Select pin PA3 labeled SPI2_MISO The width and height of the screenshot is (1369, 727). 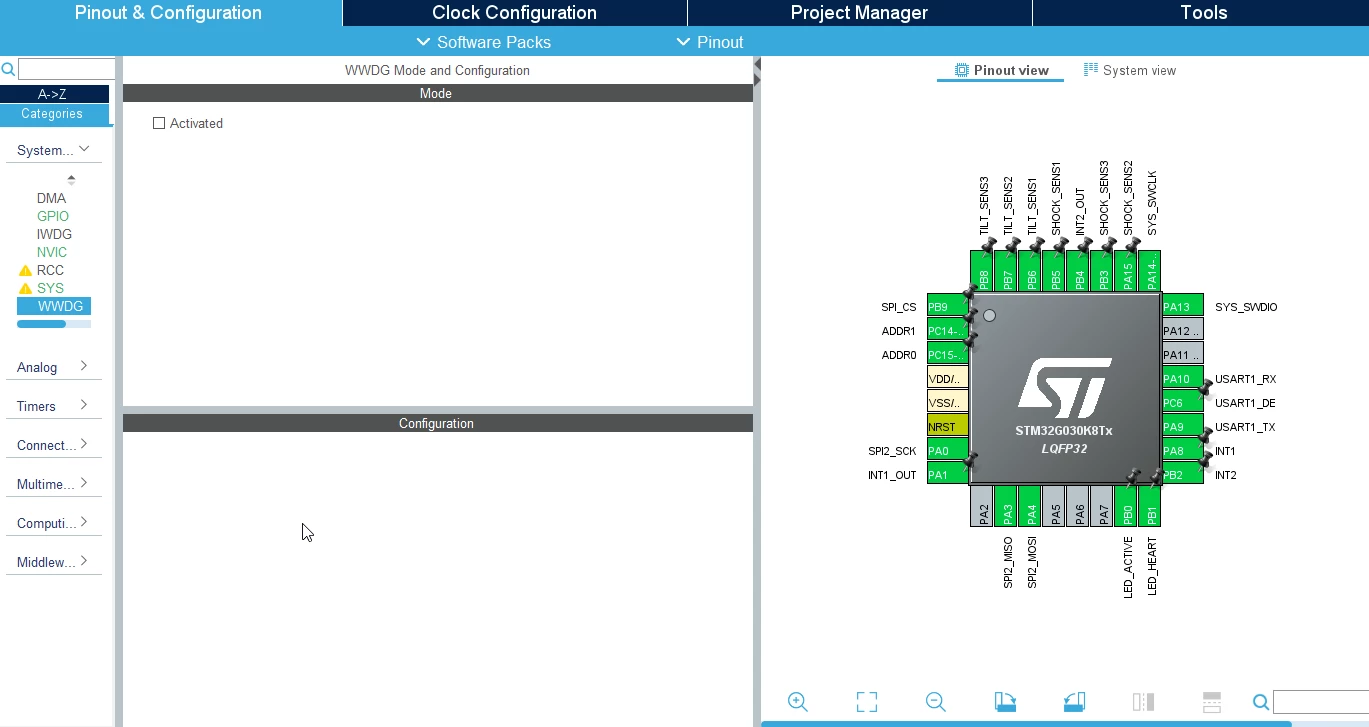coord(1006,506)
